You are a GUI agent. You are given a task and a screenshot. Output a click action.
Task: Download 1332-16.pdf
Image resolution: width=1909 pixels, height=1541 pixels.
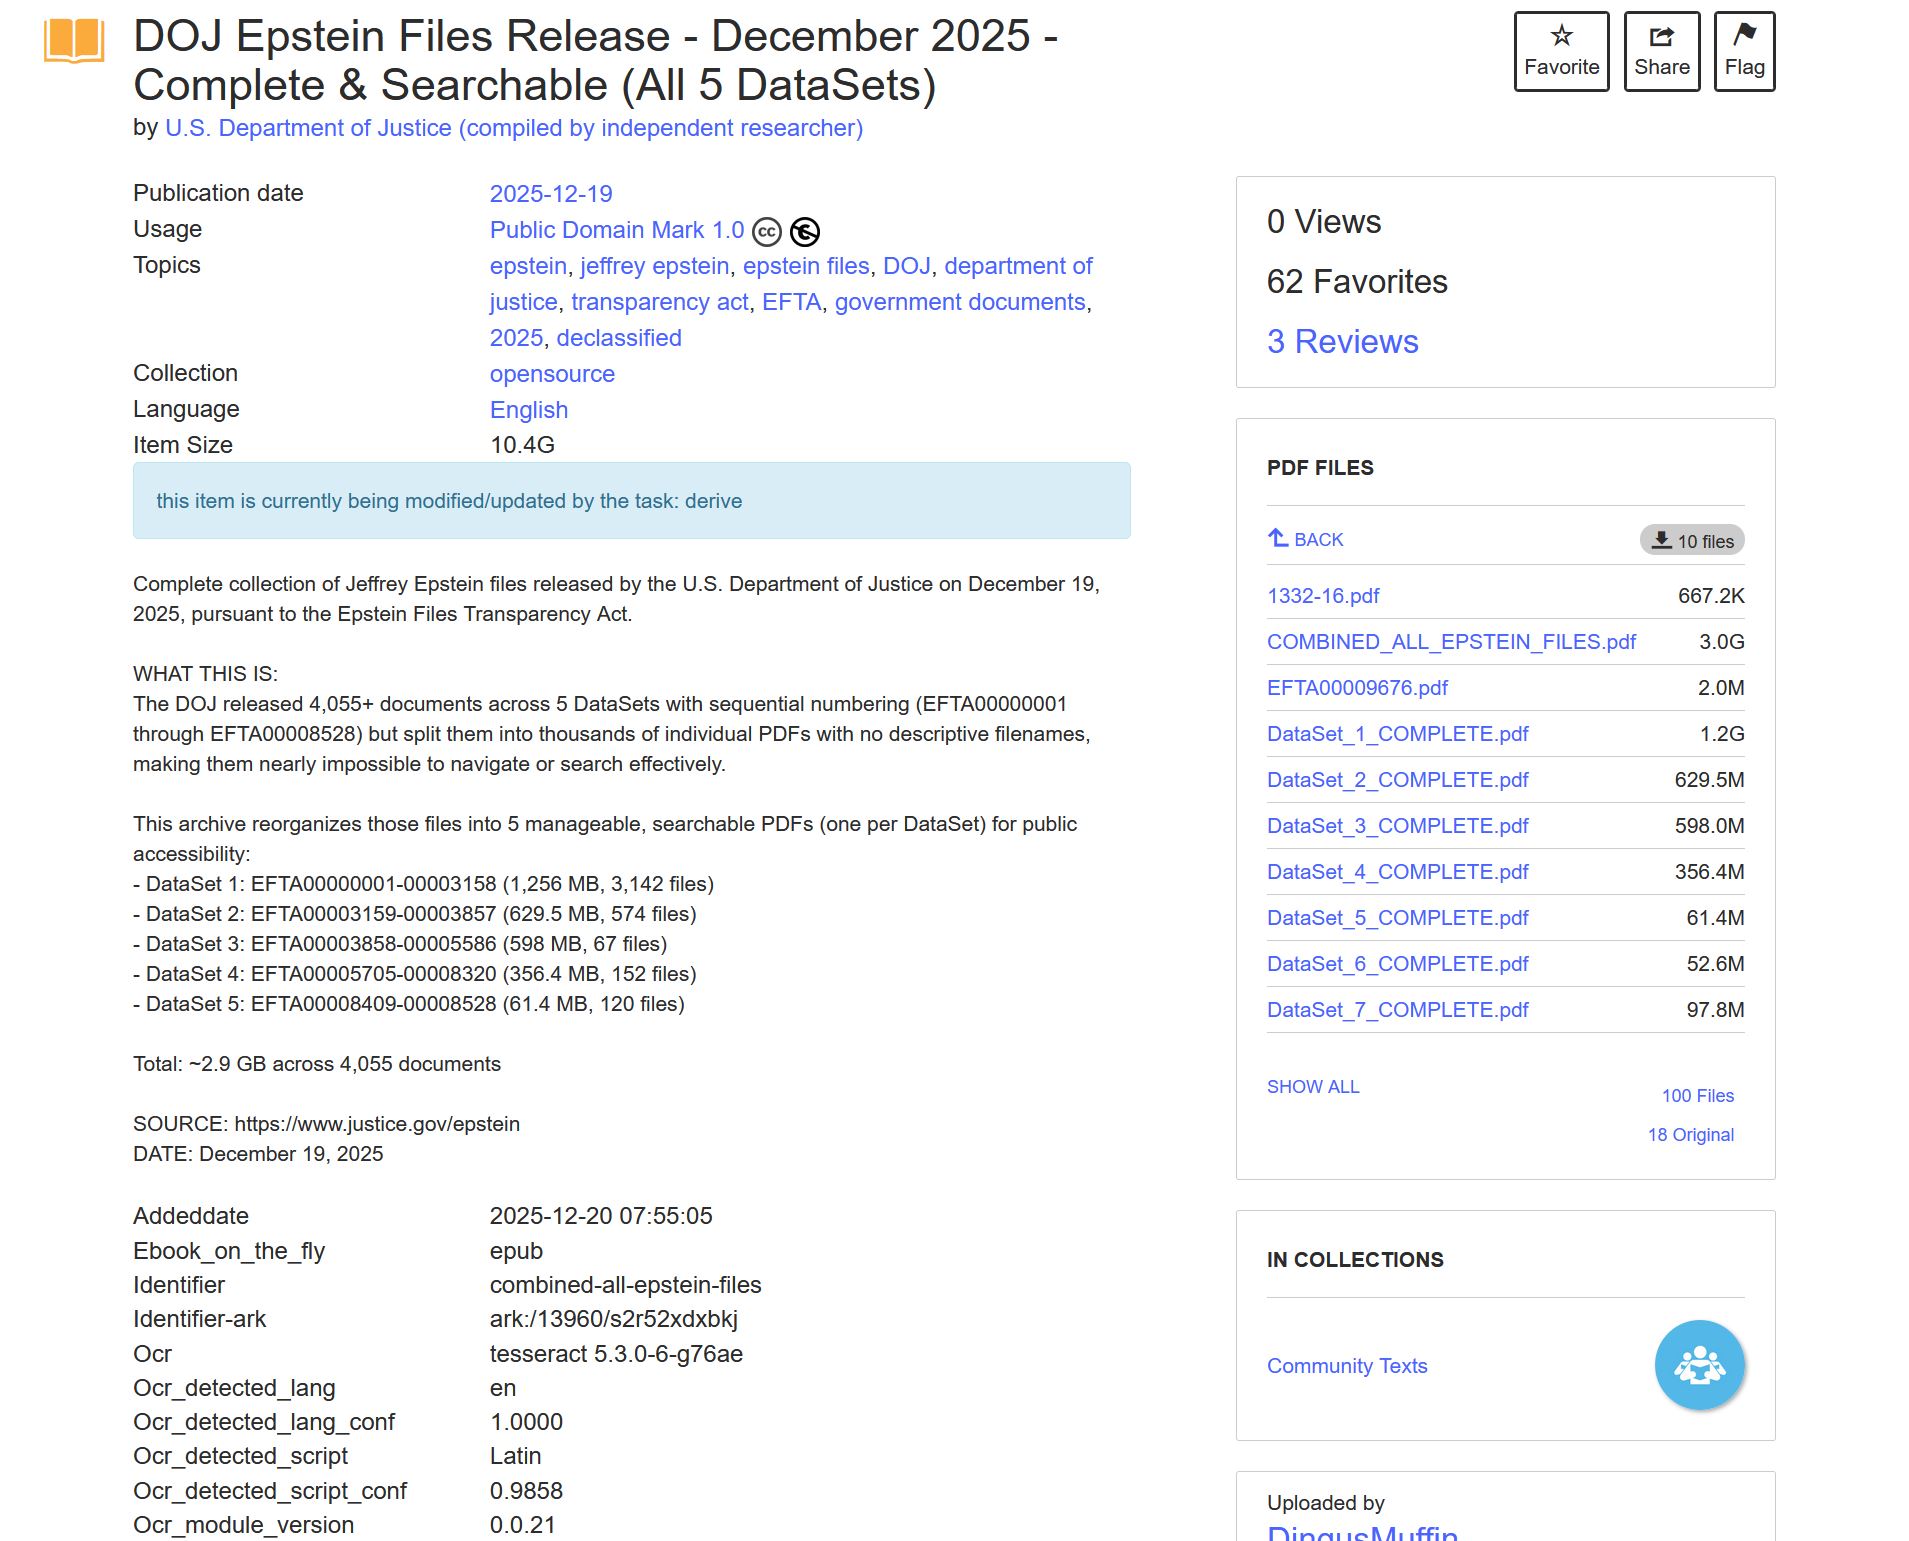pyautogui.click(x=1323, y=596)
